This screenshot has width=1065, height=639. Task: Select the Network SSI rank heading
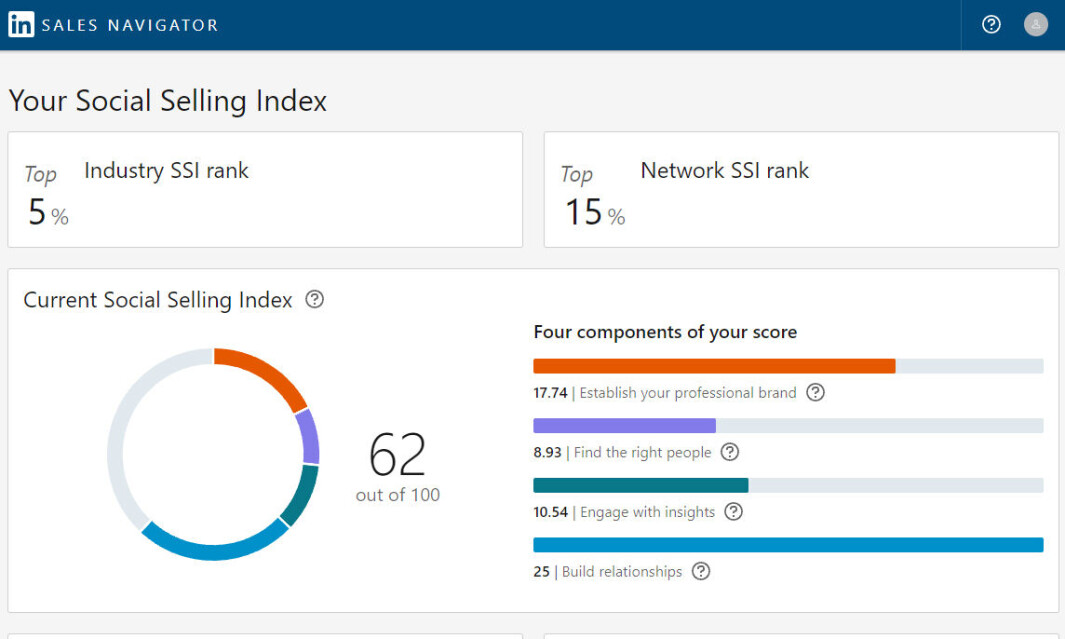coord(725,170)
